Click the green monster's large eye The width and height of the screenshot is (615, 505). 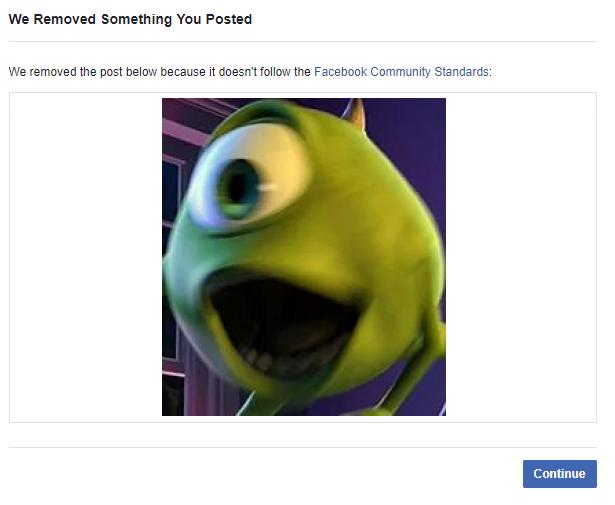pyautogui.click(x=249, y=178)
